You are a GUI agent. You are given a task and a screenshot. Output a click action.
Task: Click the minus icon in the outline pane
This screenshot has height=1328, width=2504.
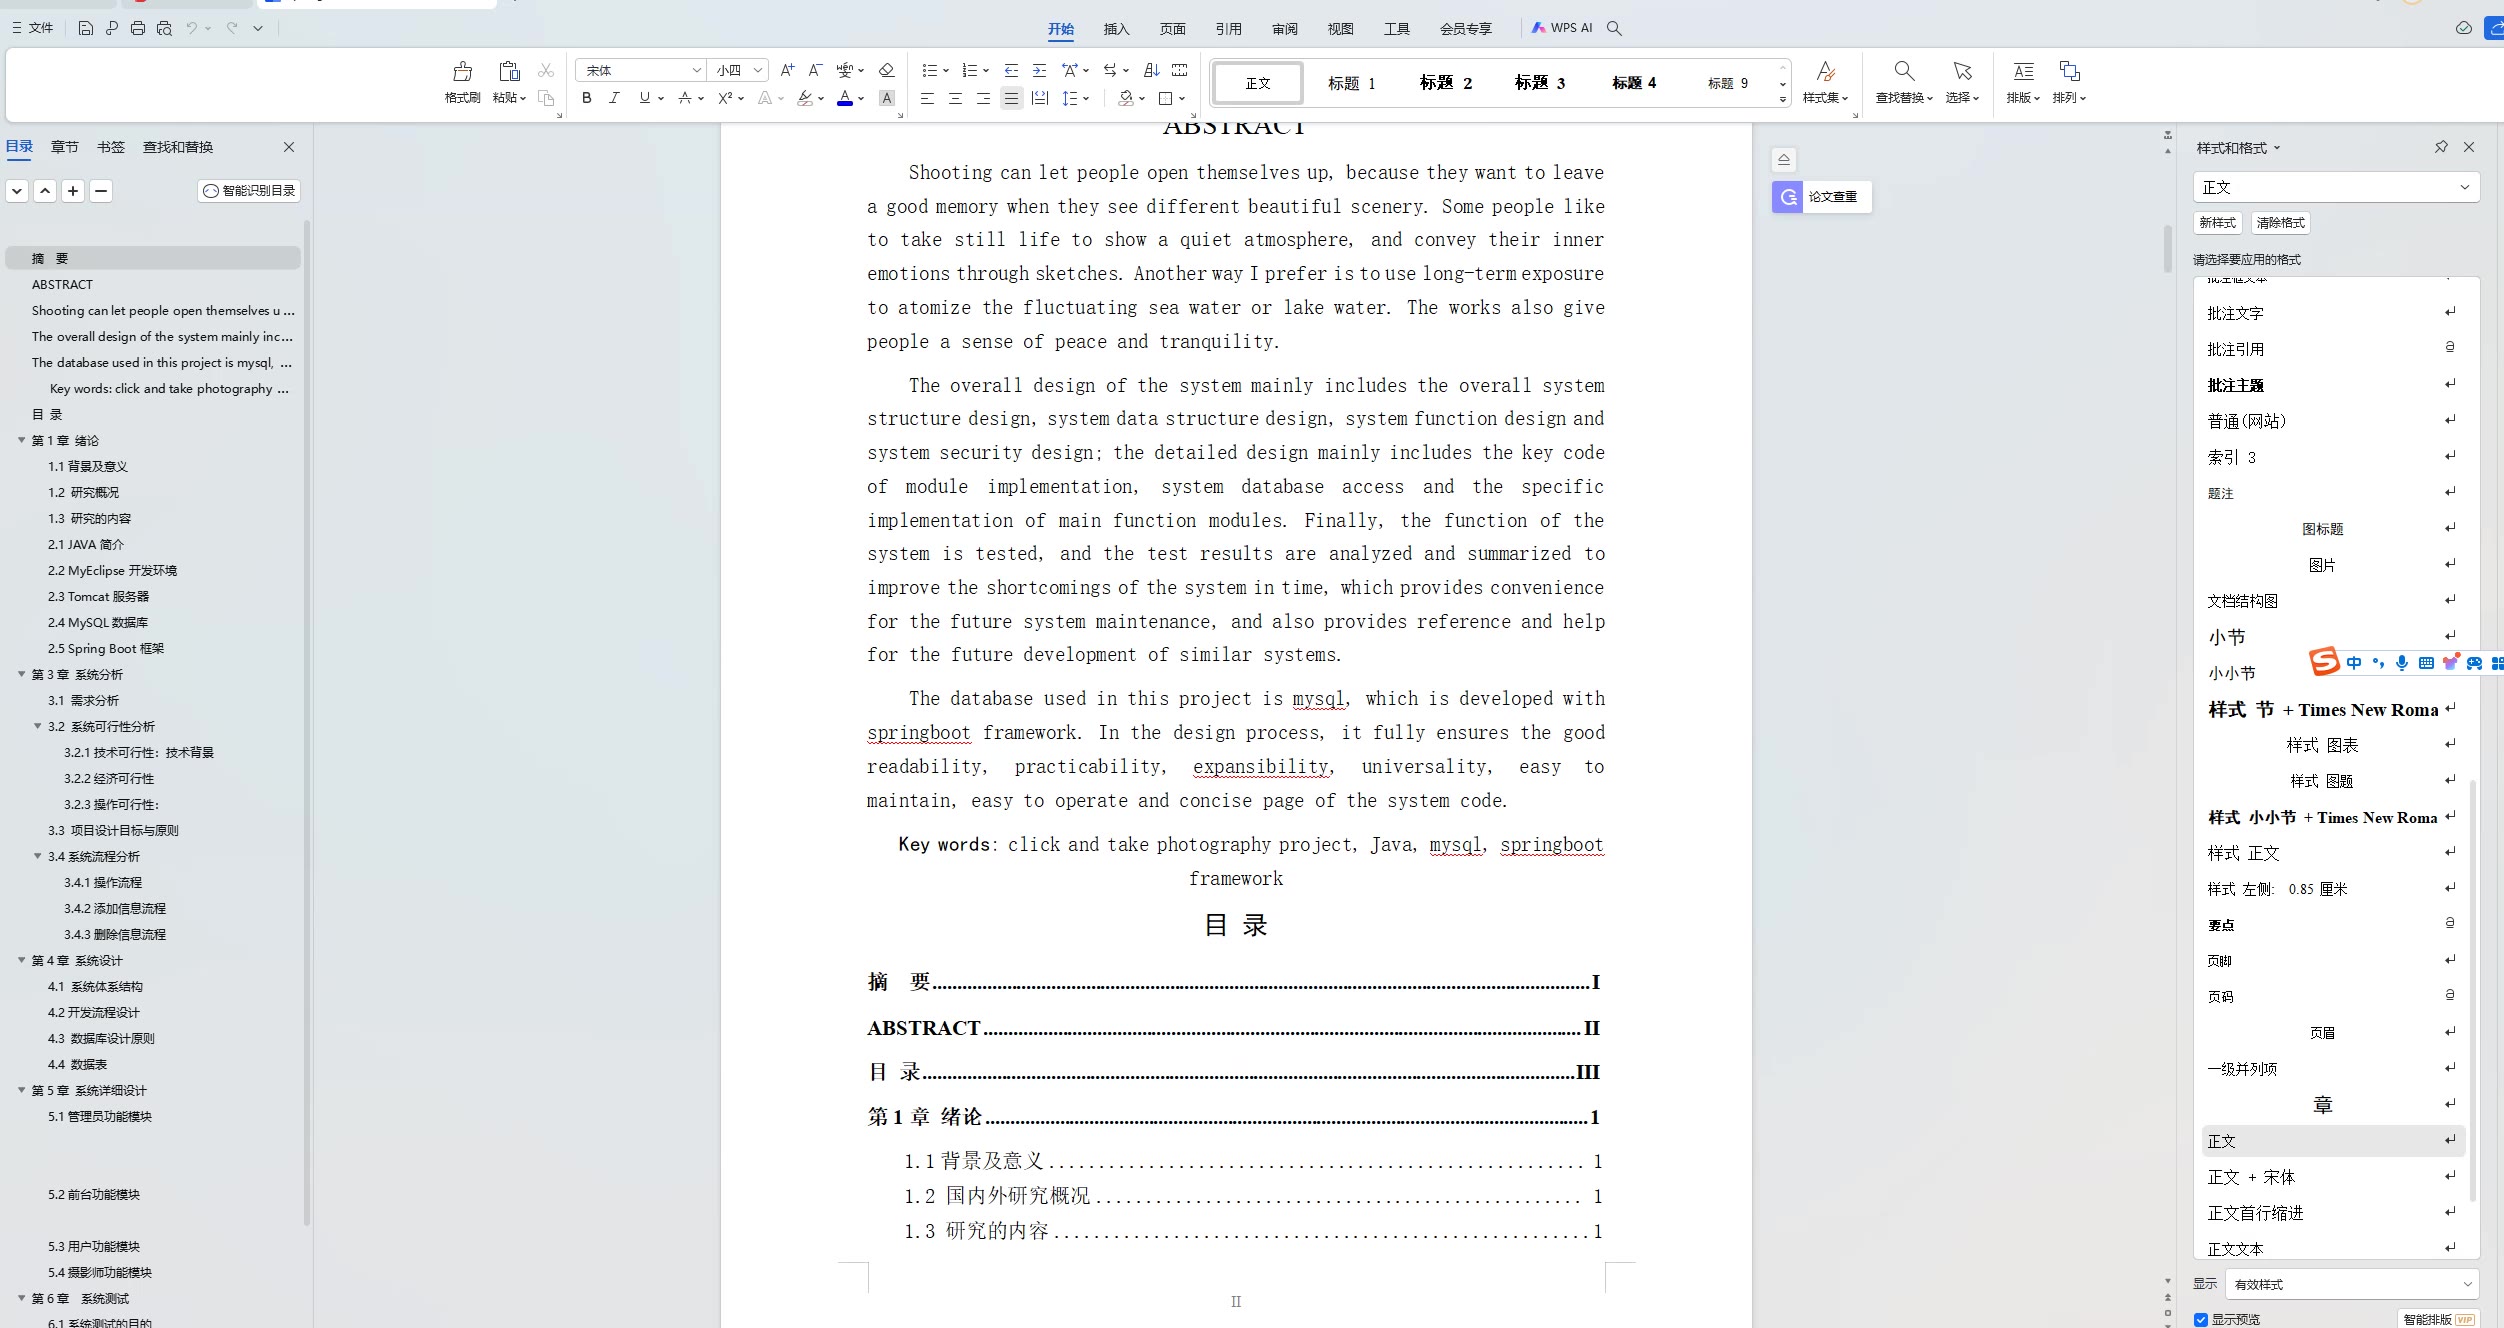101,191
